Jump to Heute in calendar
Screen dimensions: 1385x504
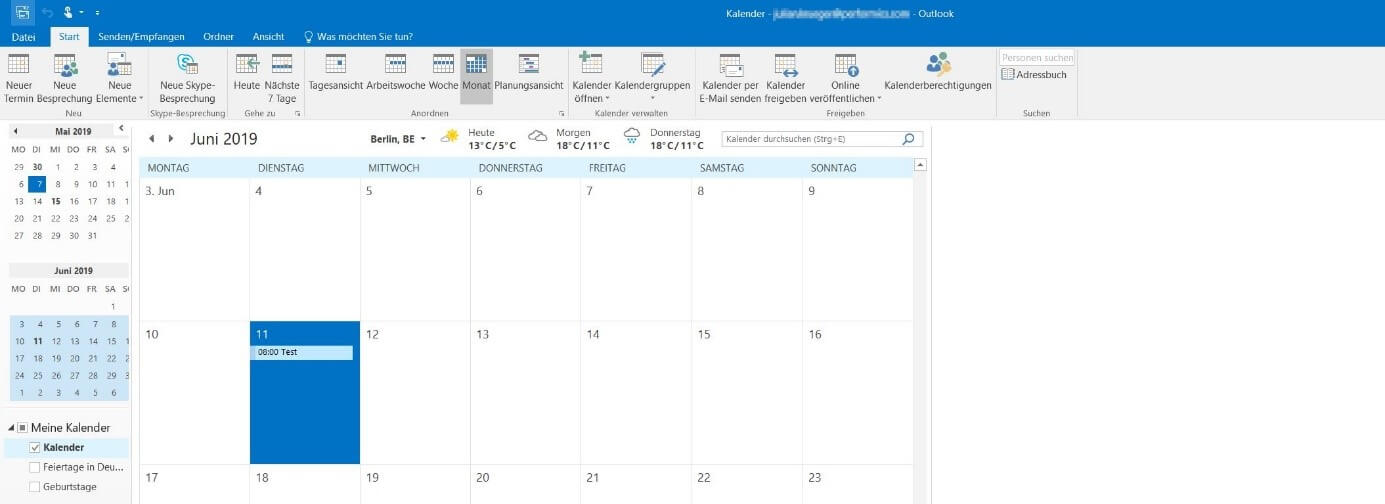(x=246, y=66)
